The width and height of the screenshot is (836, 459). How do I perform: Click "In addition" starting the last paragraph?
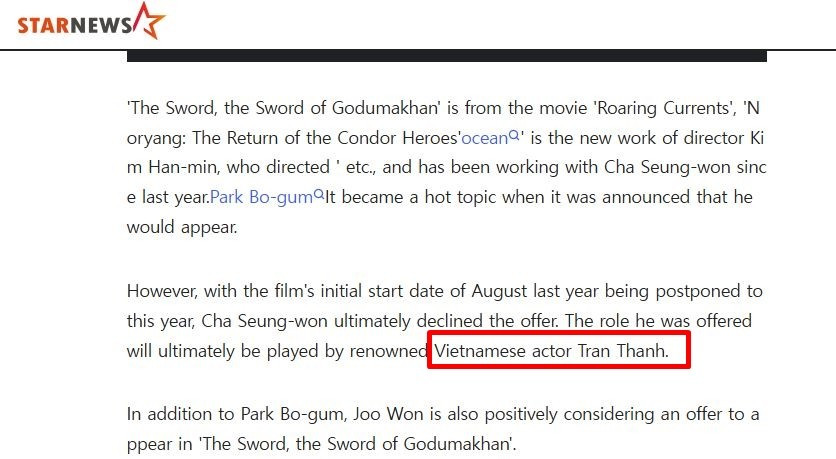(163, 413)
